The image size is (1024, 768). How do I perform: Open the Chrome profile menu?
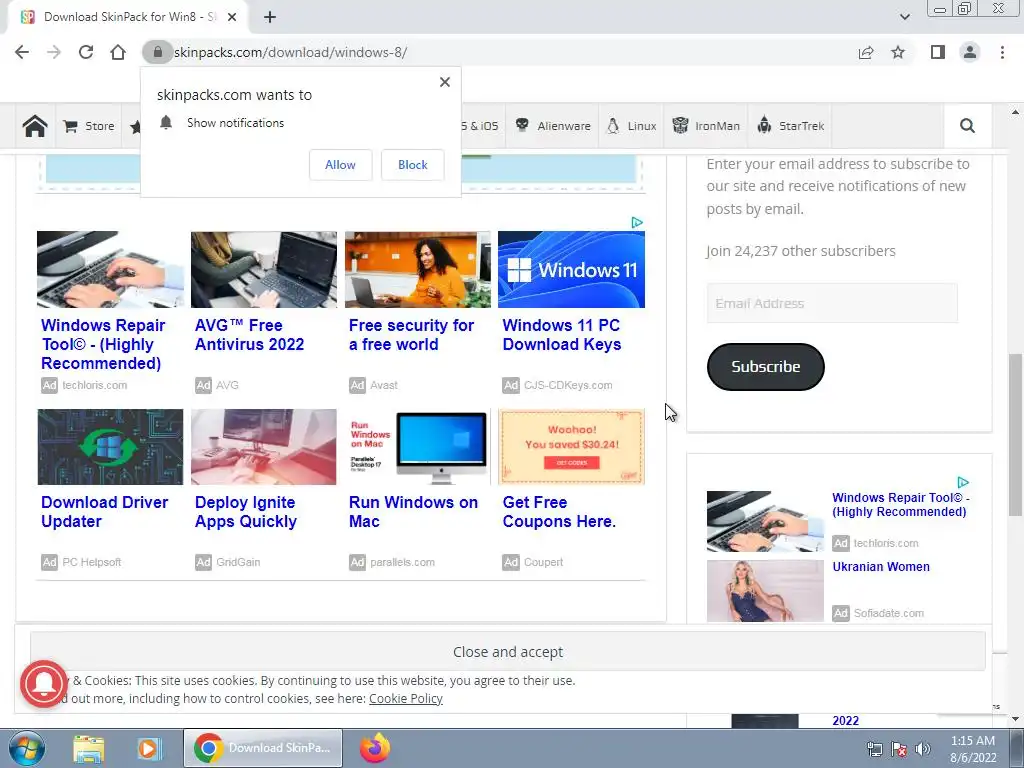pyautogui.click(x=970, y=52)
